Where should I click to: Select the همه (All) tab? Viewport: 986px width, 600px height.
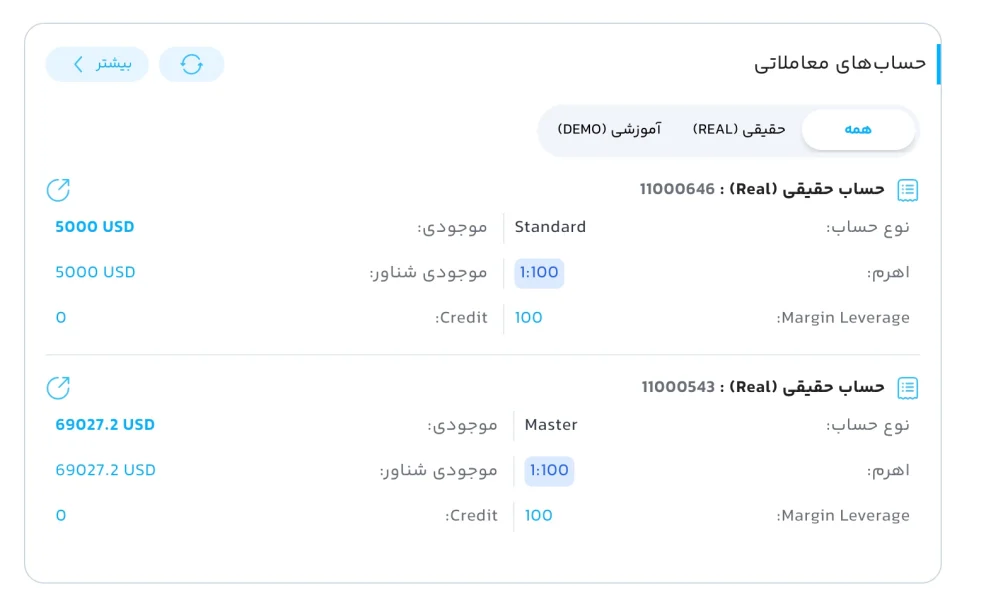pos(858,129)
